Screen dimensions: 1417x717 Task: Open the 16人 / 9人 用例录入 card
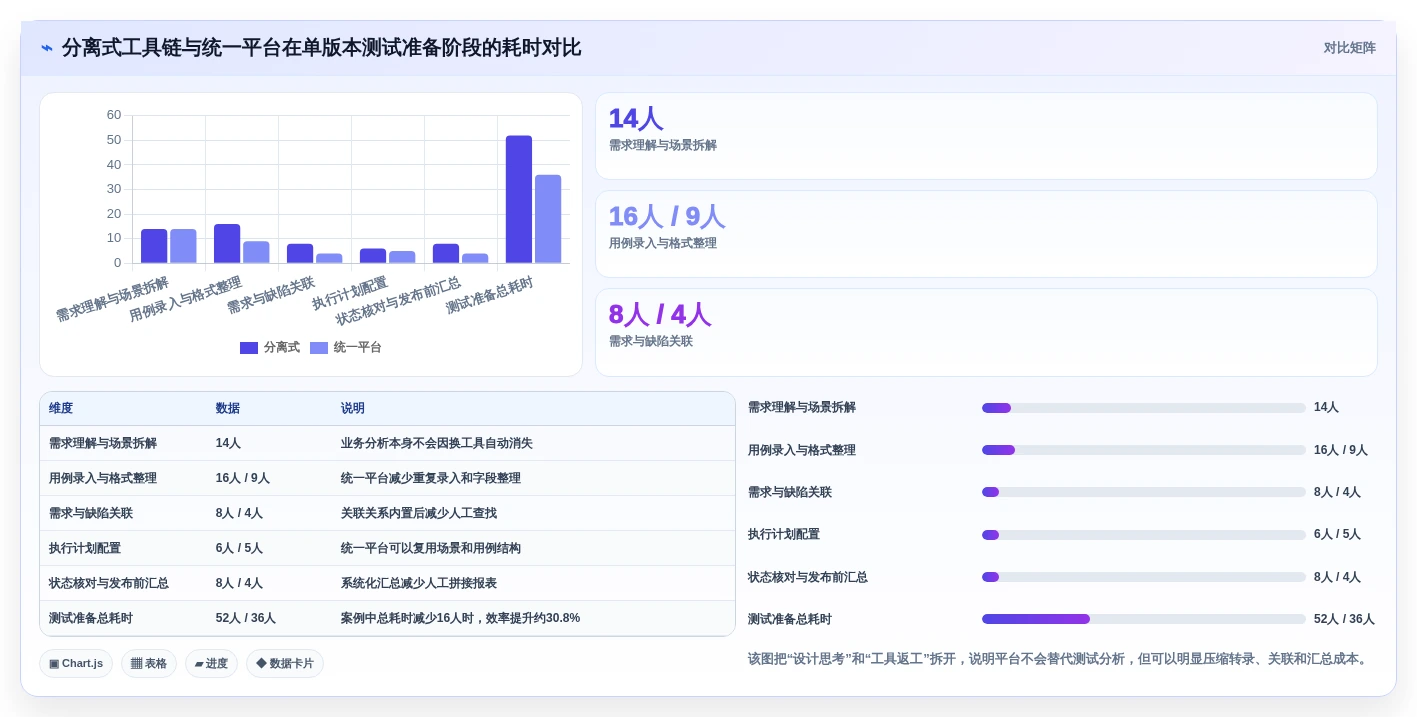tap(986, 234)
